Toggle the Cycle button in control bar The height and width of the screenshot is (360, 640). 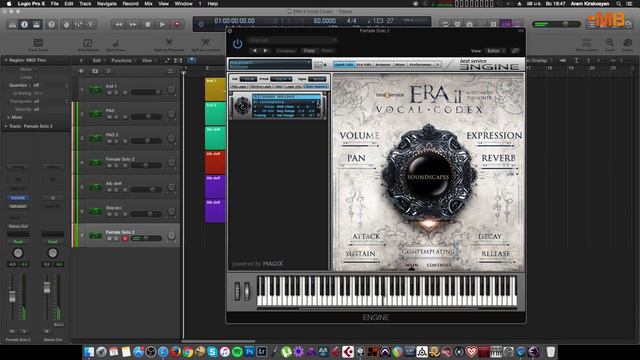(x=445, y=24)
